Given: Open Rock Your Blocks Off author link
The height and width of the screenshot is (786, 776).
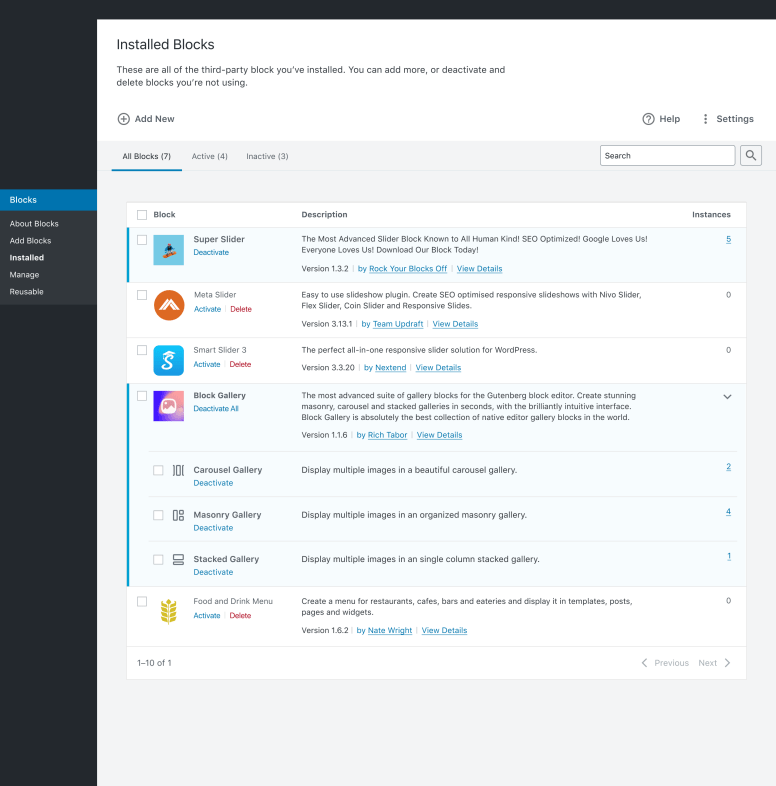Looking at the screenshot, I should (x=408, y=269).
